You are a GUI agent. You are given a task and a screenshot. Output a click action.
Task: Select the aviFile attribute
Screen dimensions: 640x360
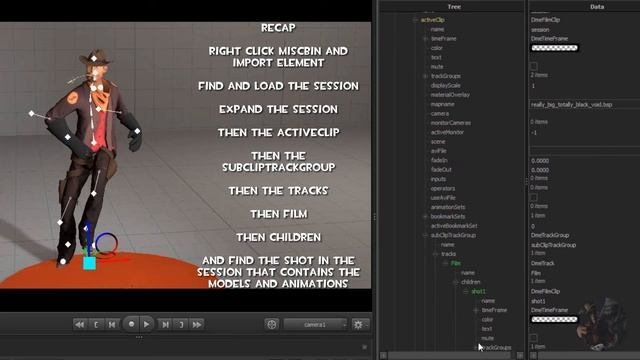click(439, 151)
